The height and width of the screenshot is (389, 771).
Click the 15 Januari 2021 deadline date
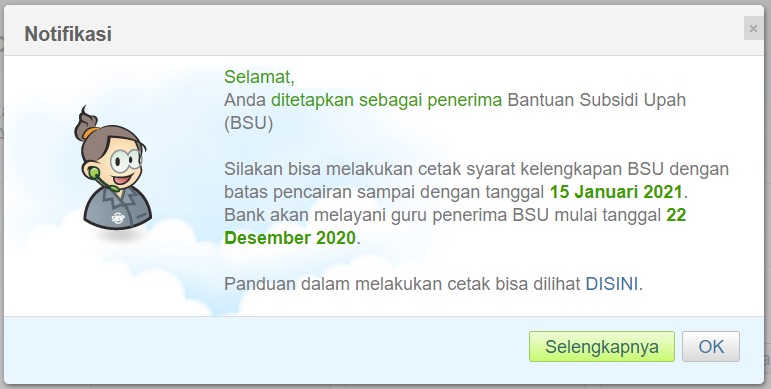(x=616, y=192)
